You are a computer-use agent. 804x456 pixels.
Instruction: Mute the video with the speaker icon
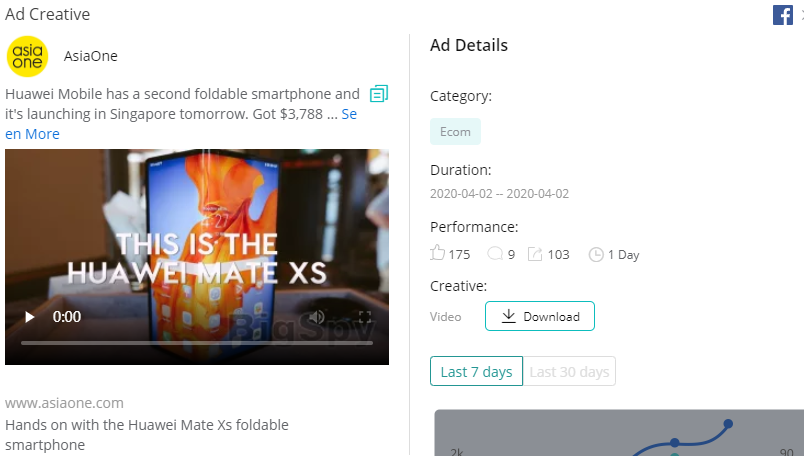coord(316,317)
